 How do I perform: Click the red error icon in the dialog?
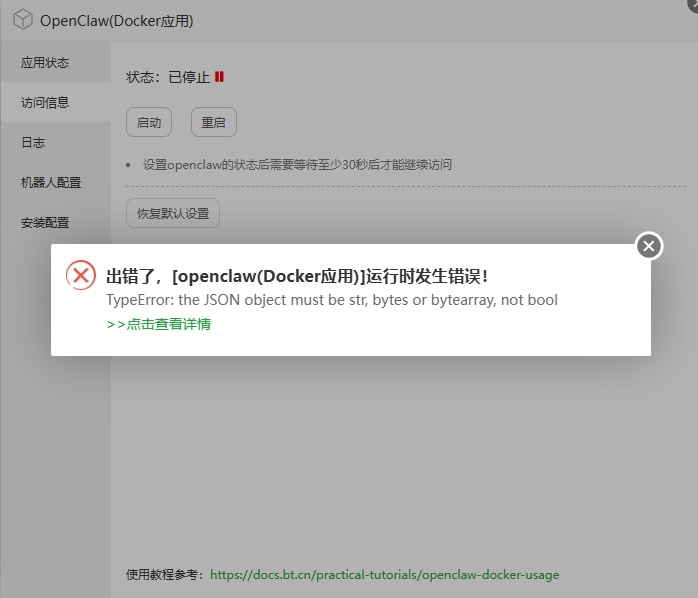pos(81,275)
